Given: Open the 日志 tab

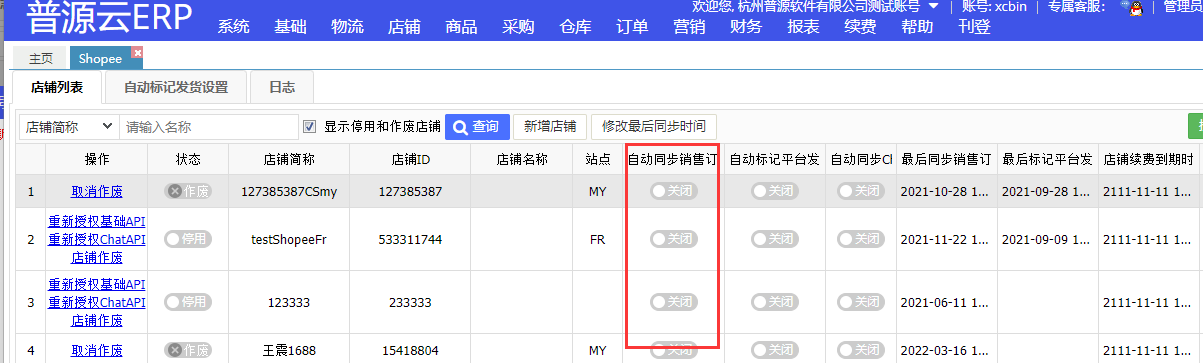Looking at the screenshot, I should coord(282,87).
